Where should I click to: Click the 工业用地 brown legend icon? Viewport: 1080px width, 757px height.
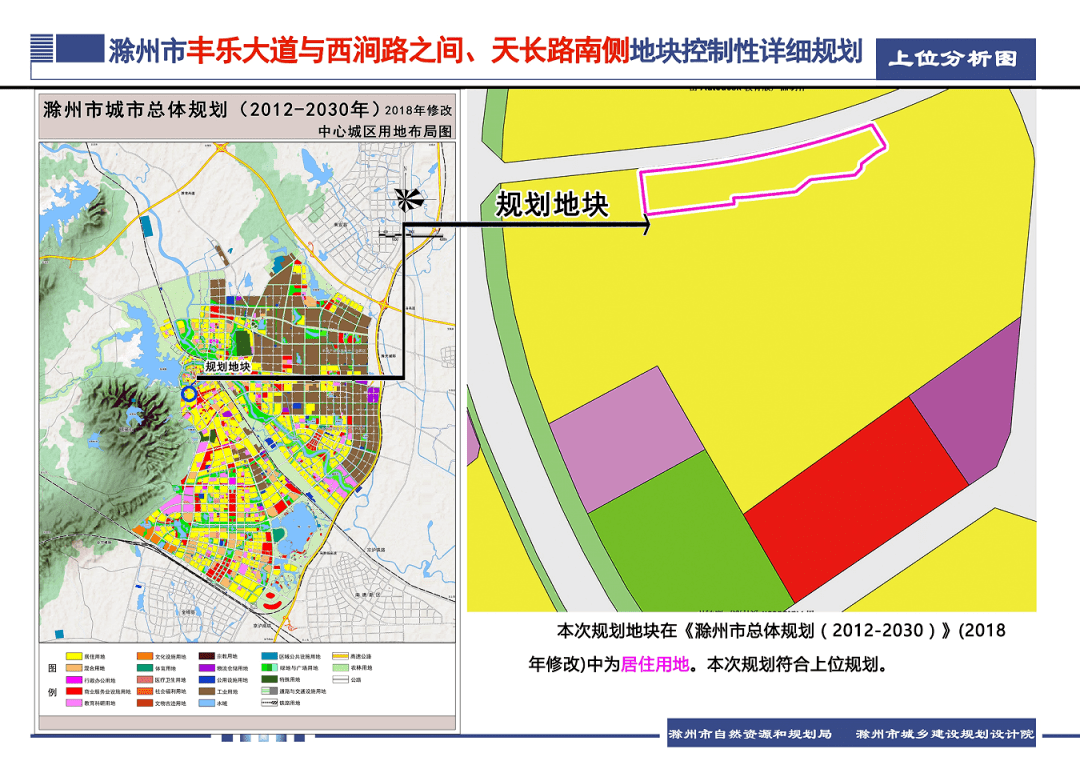coord(205,691)
